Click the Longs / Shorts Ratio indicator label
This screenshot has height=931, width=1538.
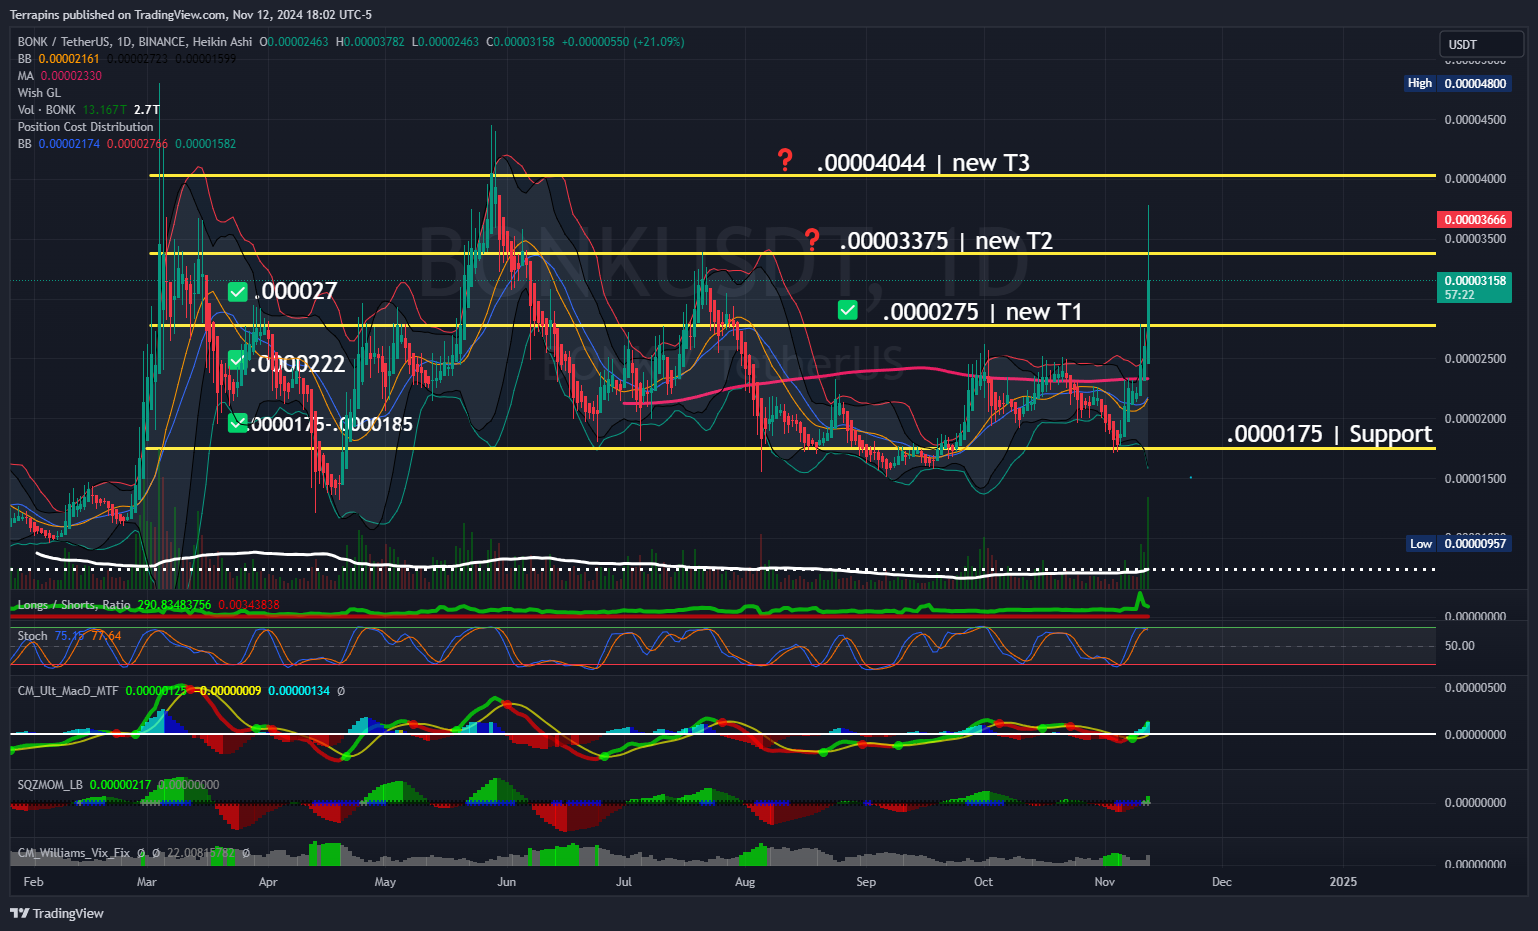point(74,605)
